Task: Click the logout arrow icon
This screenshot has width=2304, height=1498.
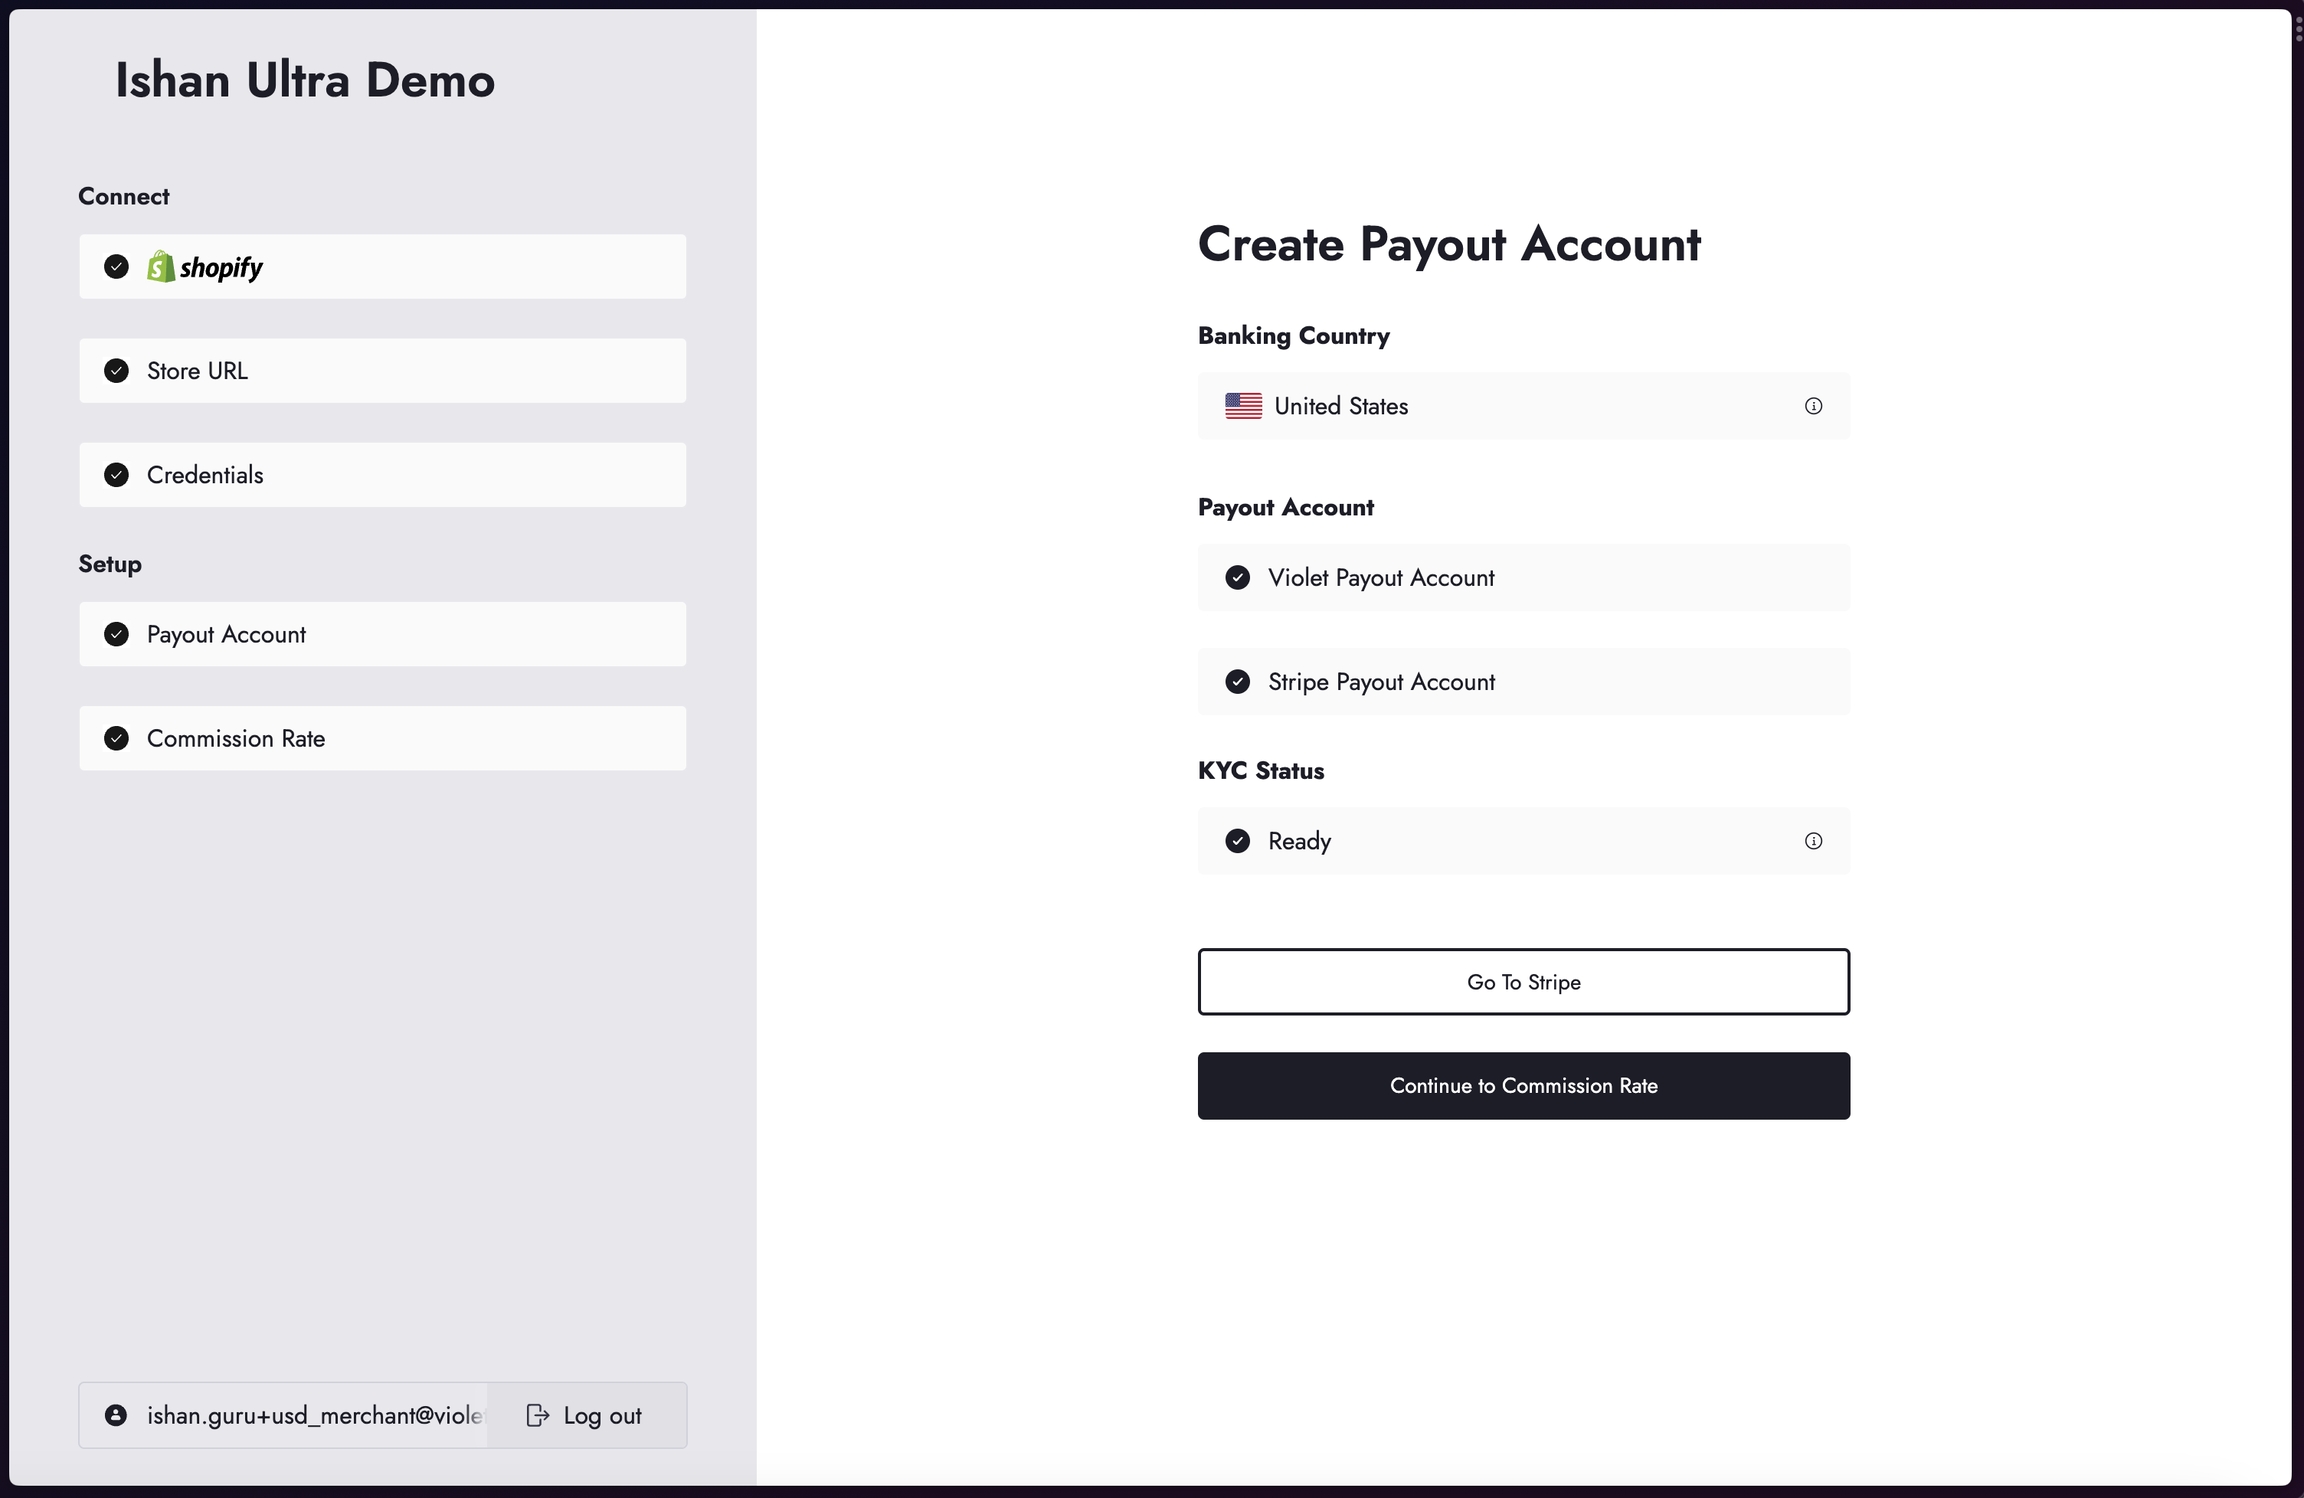Action: pyautogui.click(x=537, y=1415)
